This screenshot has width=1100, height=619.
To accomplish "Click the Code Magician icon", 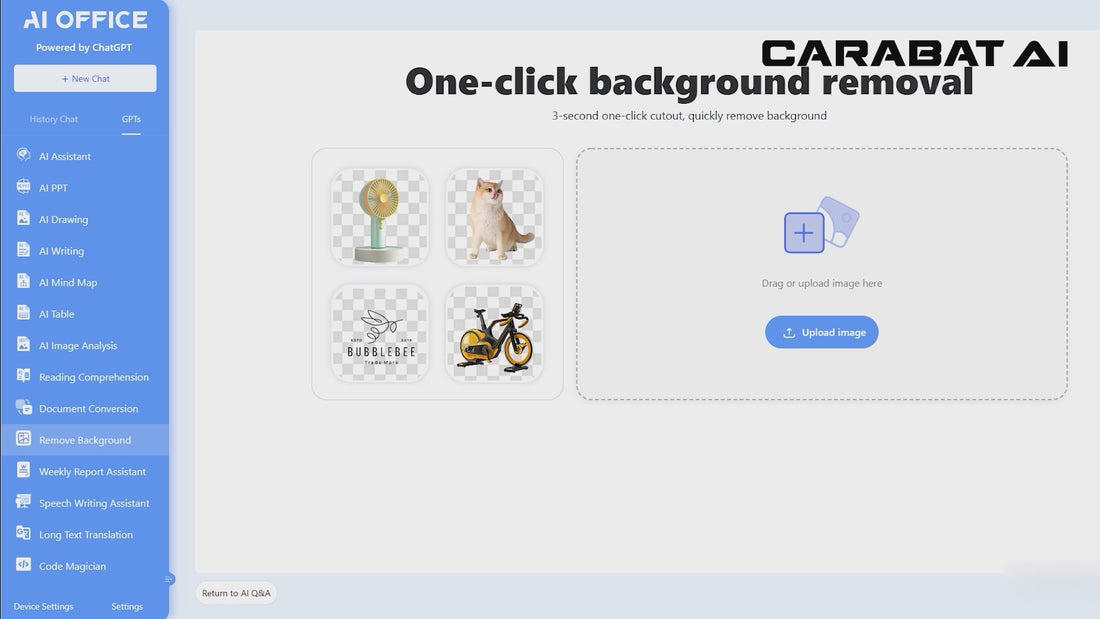I will pyautogui.click(x=23, y=565).
